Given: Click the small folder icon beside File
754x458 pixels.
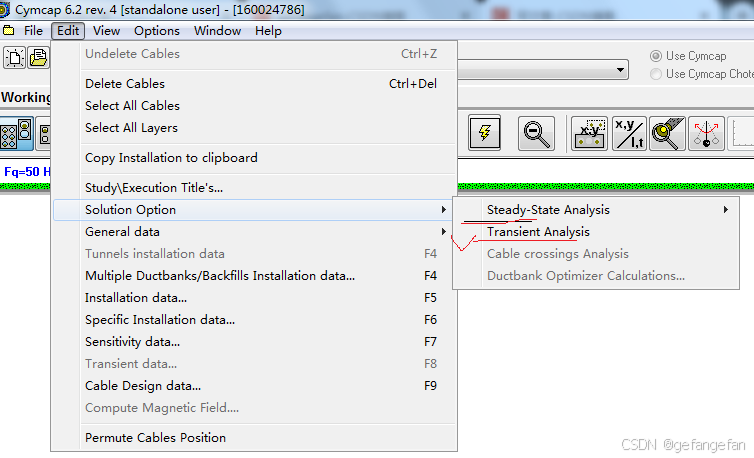Looking at the screenshot, I should (9, 31).
